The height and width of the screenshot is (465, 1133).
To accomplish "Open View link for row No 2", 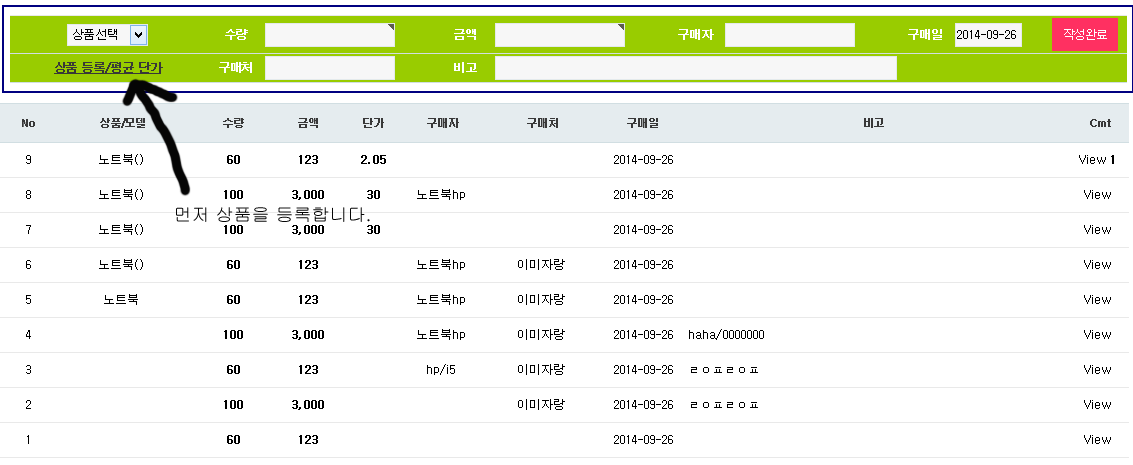I will point(1097,404).
